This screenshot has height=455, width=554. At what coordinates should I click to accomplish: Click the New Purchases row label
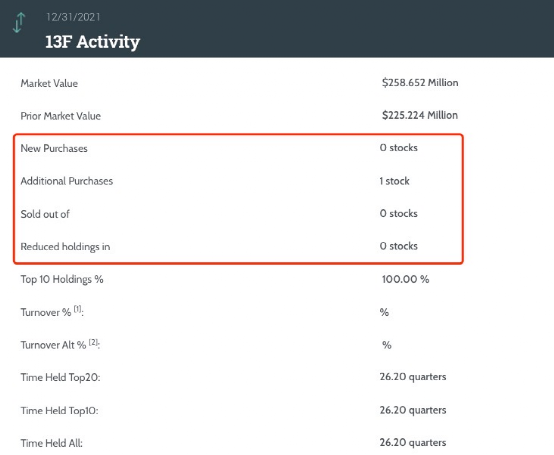(54, 148)
